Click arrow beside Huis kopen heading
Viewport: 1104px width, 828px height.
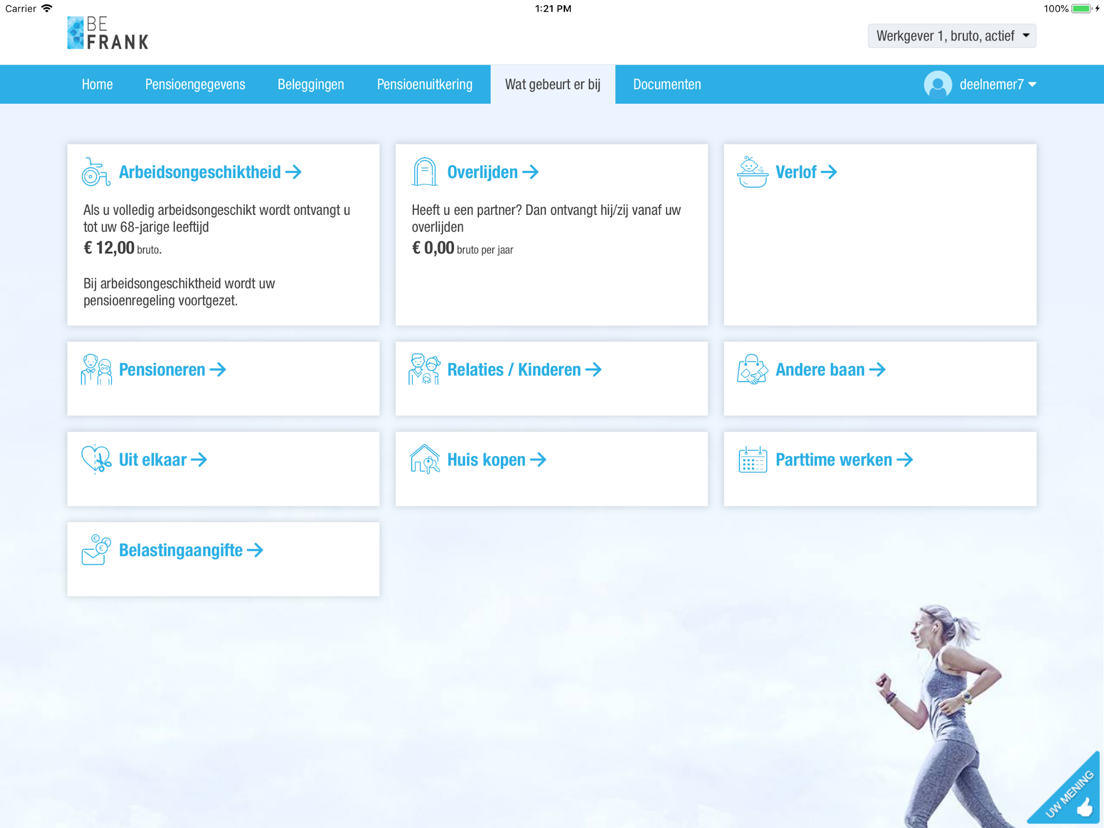click(538, 460)
